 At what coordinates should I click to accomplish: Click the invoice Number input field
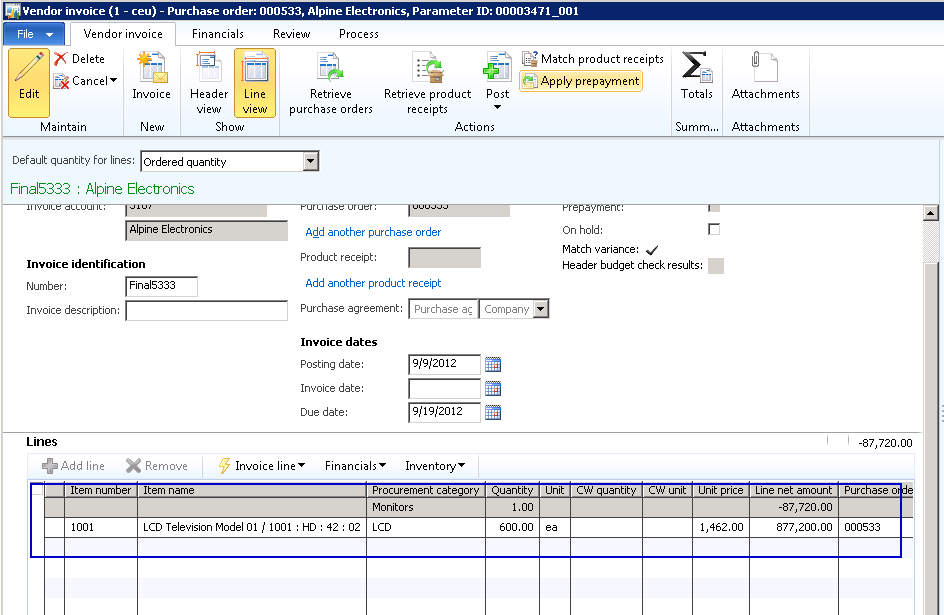click(161, 287)
